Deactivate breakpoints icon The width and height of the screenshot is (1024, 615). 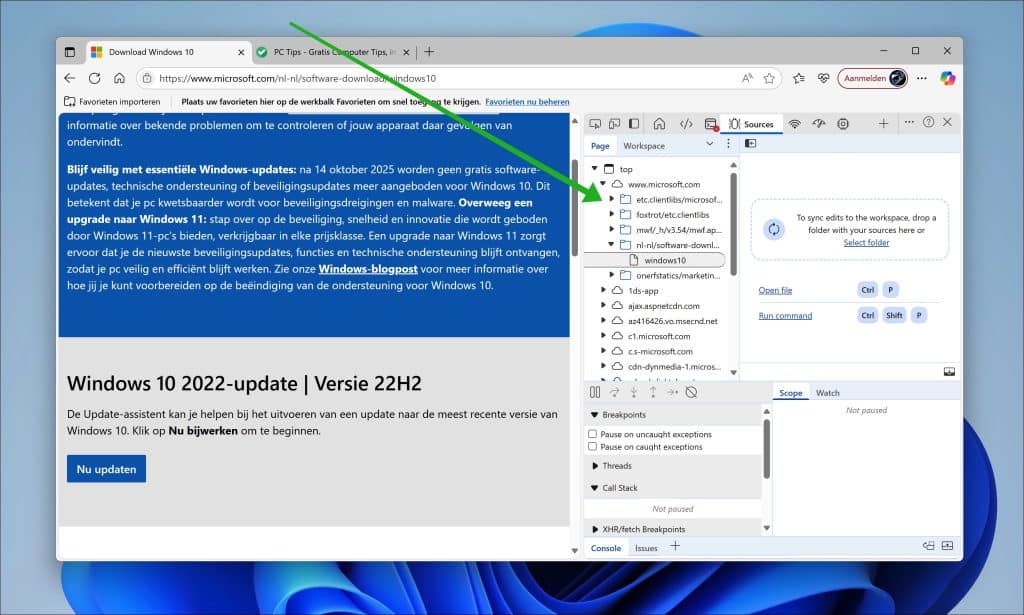tap(692, 392)
